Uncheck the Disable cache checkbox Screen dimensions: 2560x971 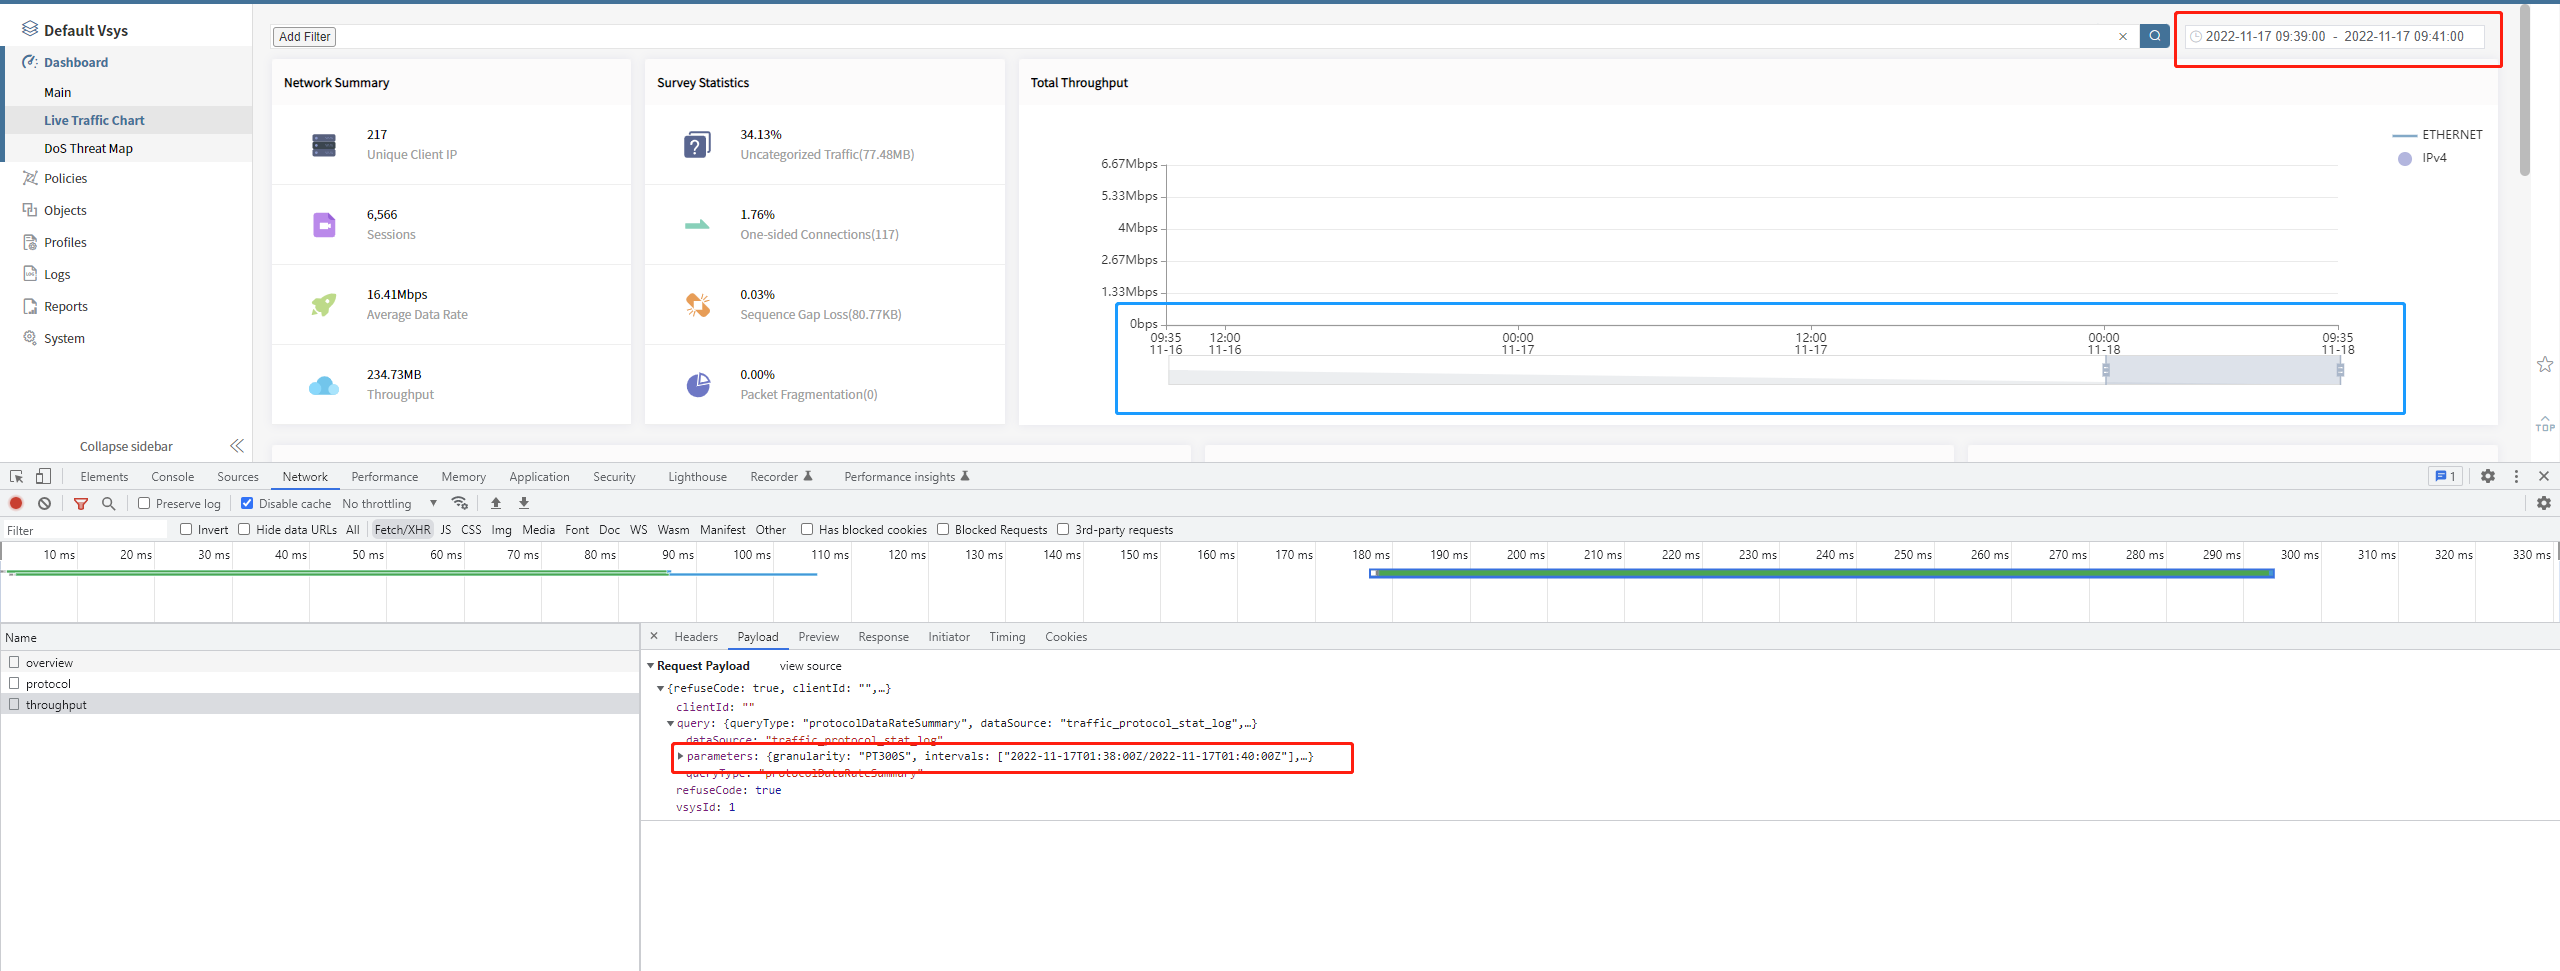(247, 503)
